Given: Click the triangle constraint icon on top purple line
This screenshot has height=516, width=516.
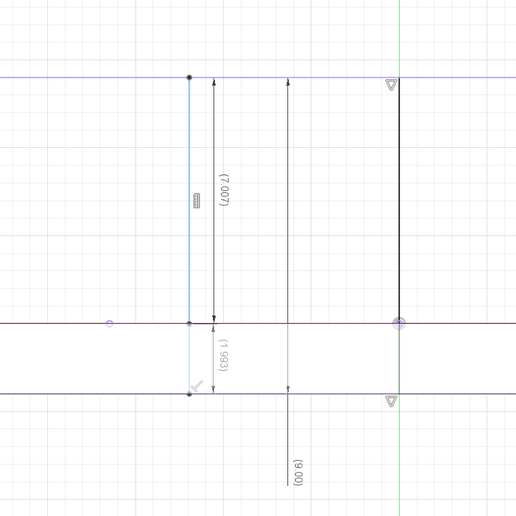Looking at the screenshot, I should pos(391,85).
